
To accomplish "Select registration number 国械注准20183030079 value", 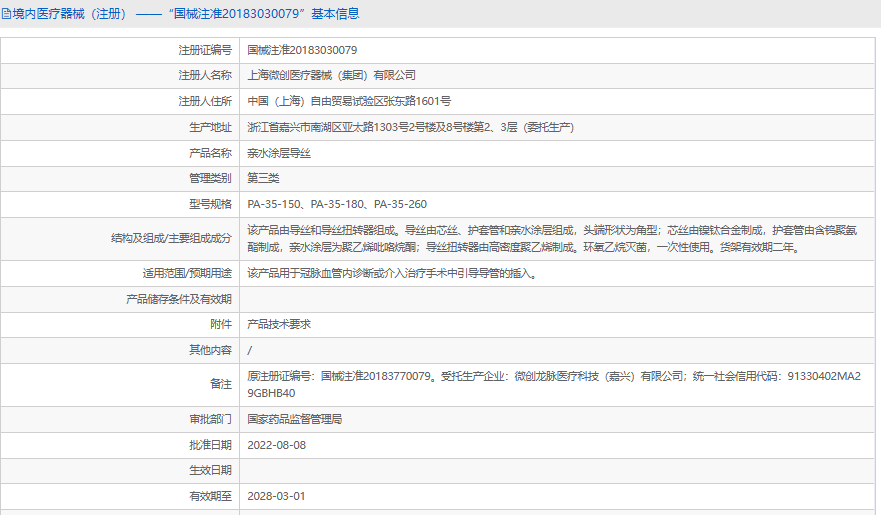I will coord(302,50).
